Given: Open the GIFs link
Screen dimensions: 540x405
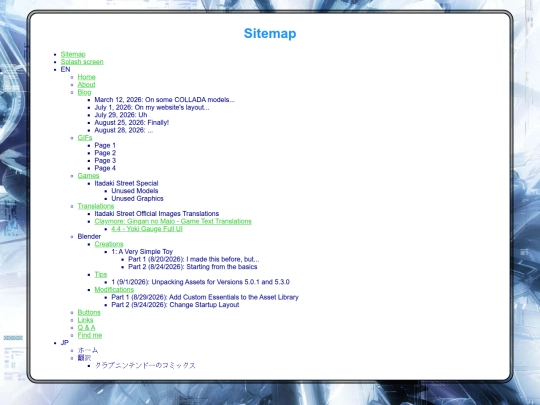Looking at the screenshot, I should pyautogui.click(x=85, y=138).
